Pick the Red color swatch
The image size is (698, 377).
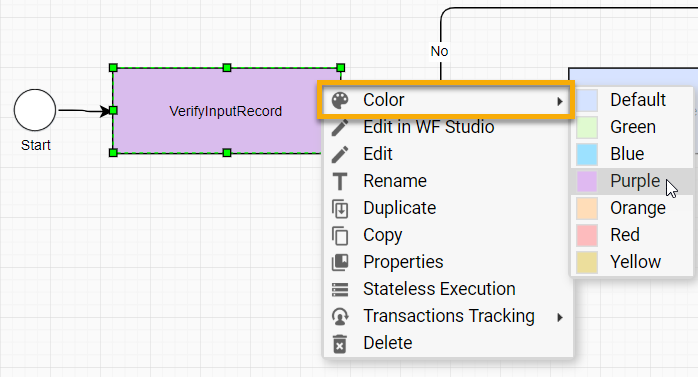pyautogui.click(x=587, y=235)
